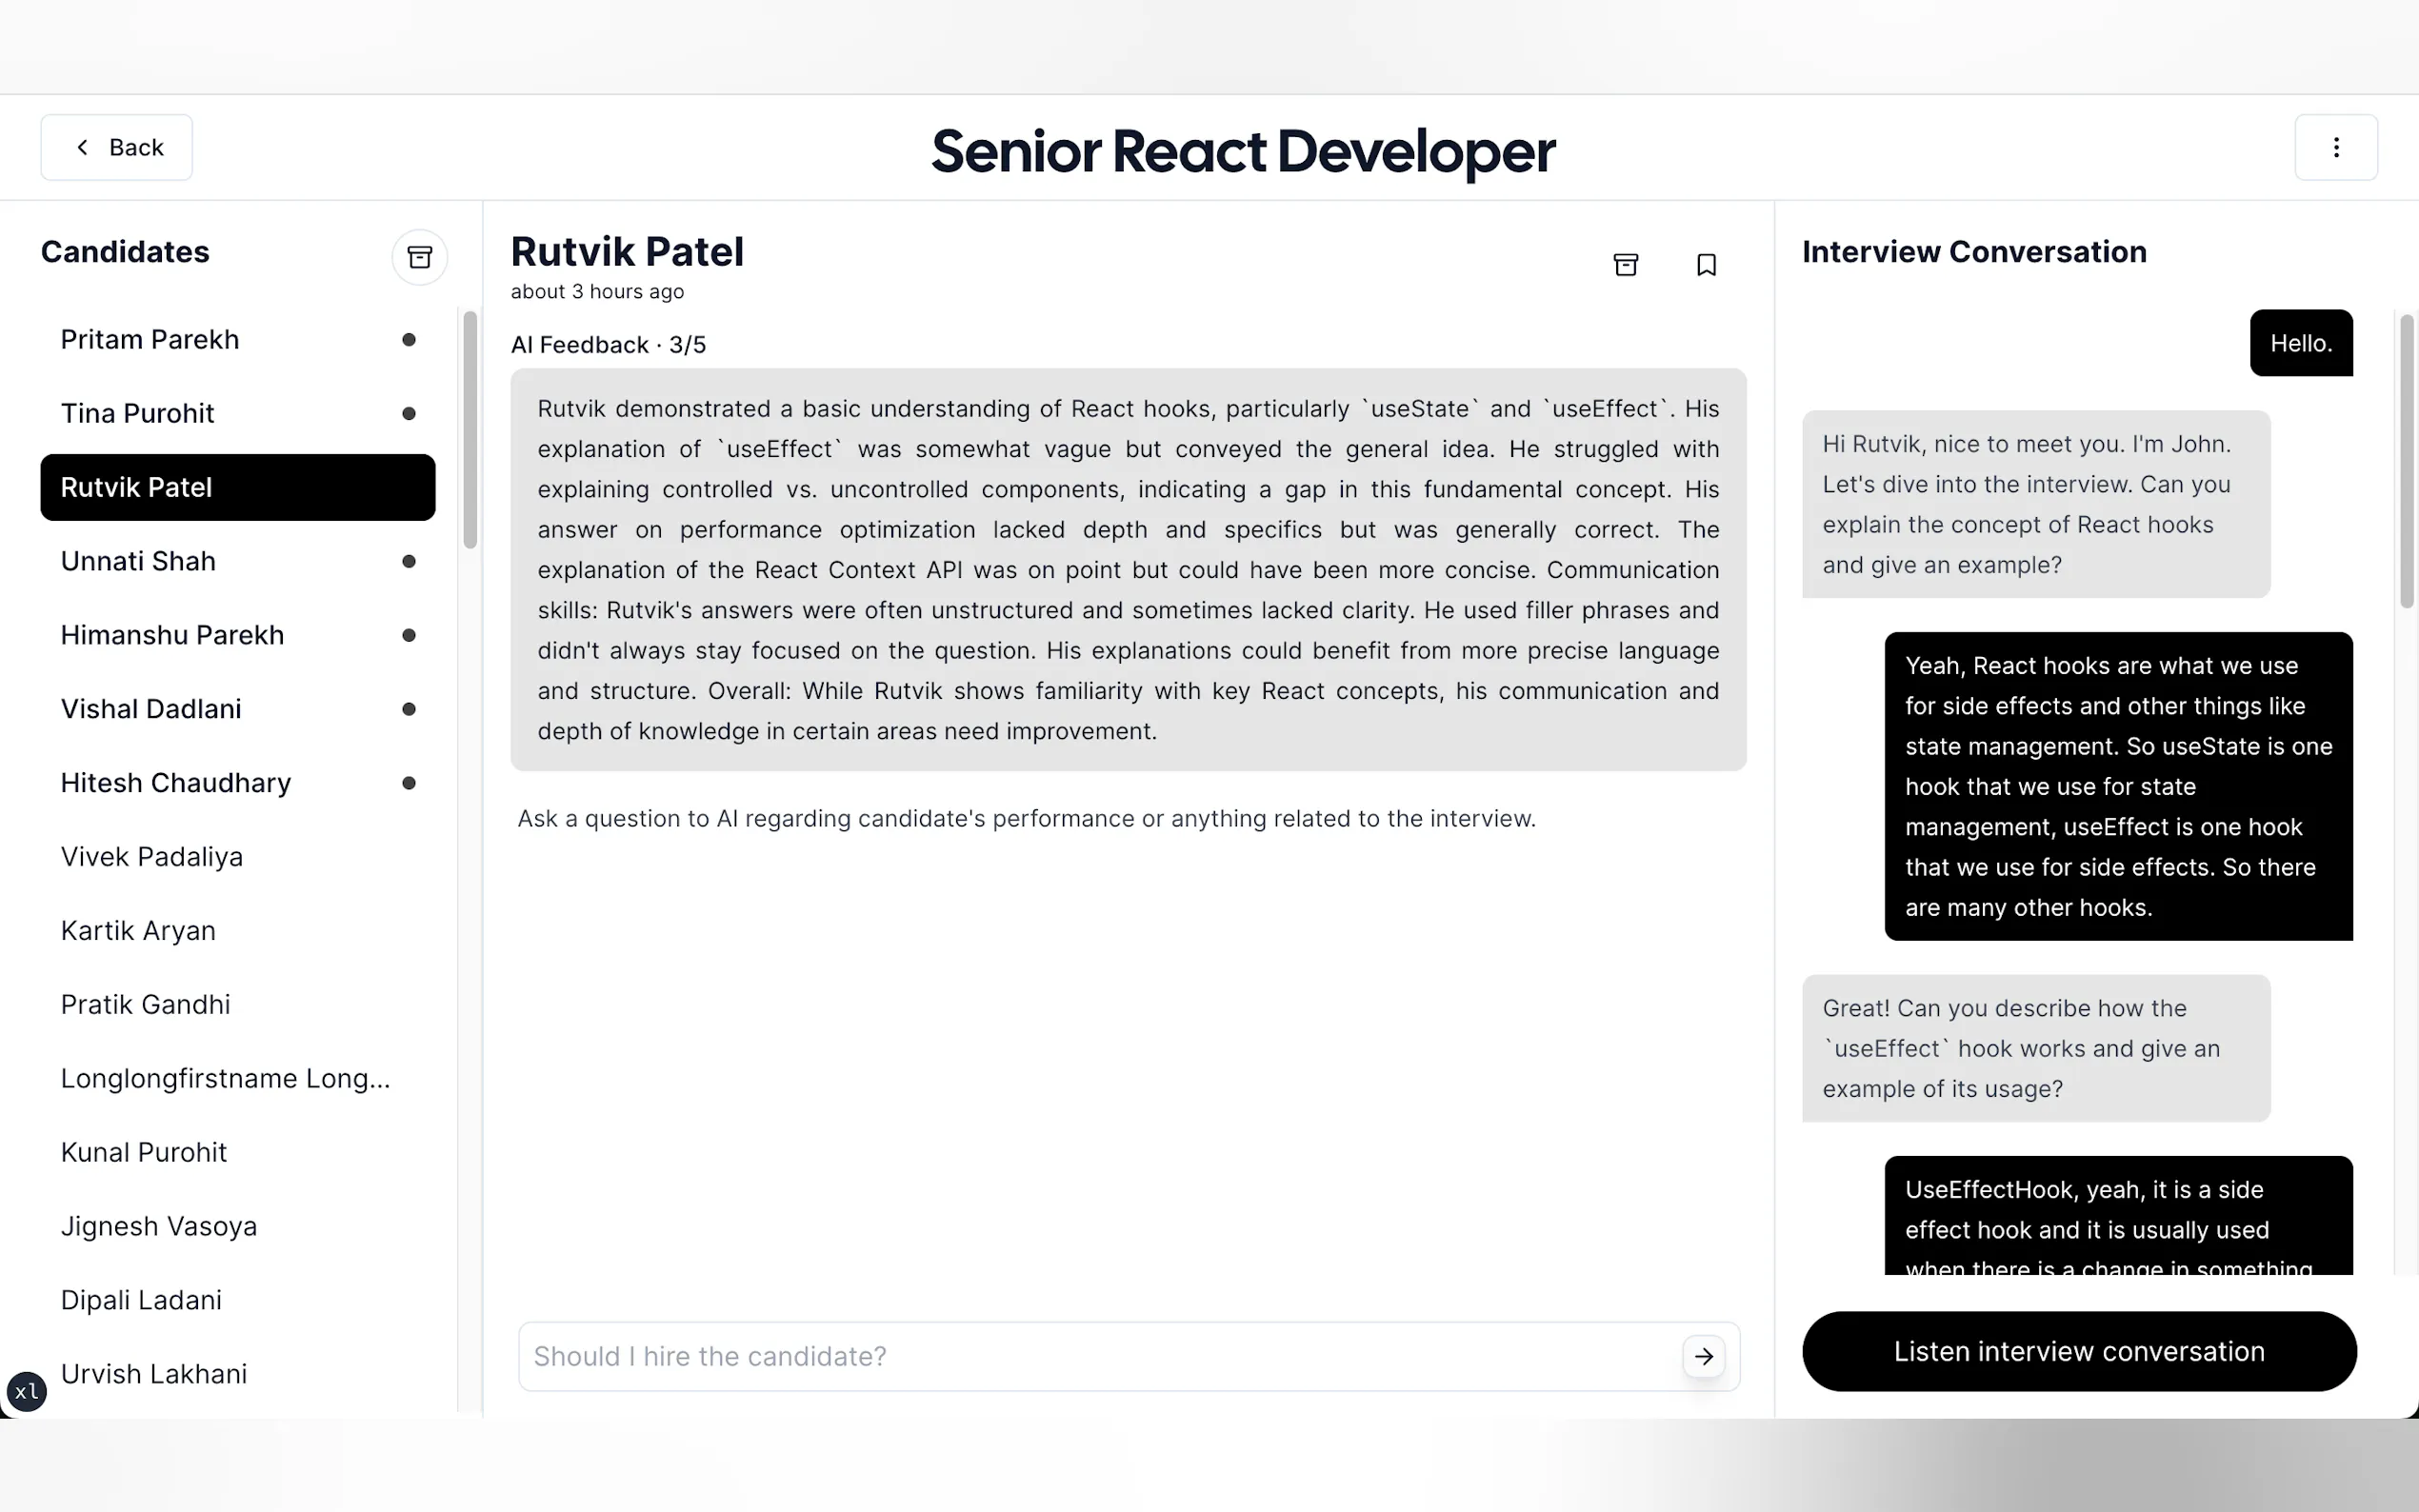Bookmark candidate Rutvik Patel
Image resolution: width=2419 pixels, height=1512 pixels.
1706,264
